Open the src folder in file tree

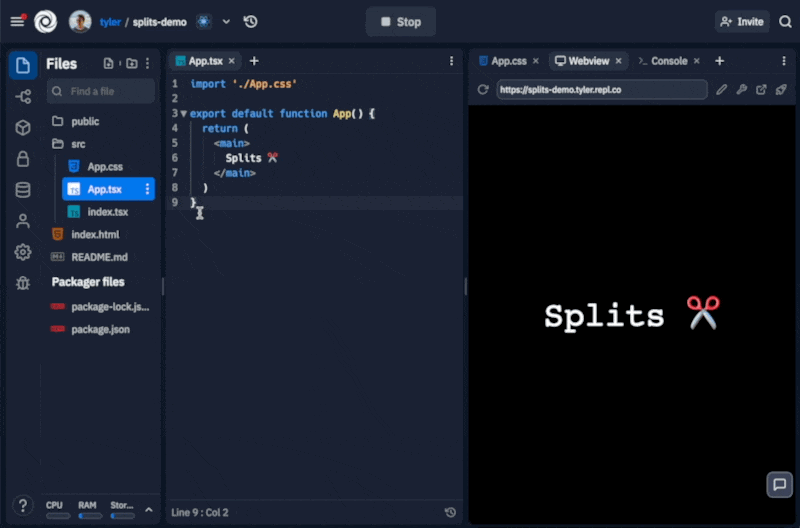point(78,144)
